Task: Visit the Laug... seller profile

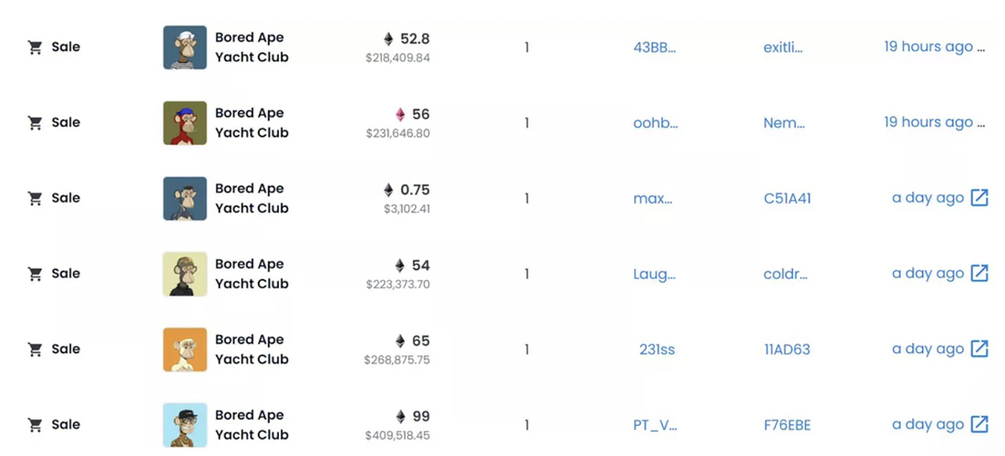Action: [x=654, y=274]
